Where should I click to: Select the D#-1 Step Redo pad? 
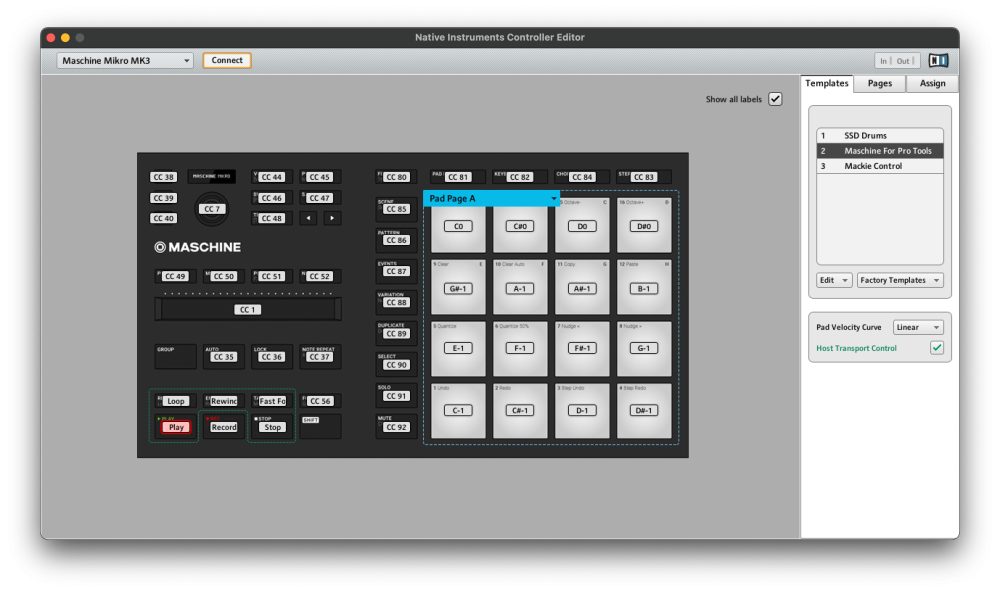(x=643, y=410)
